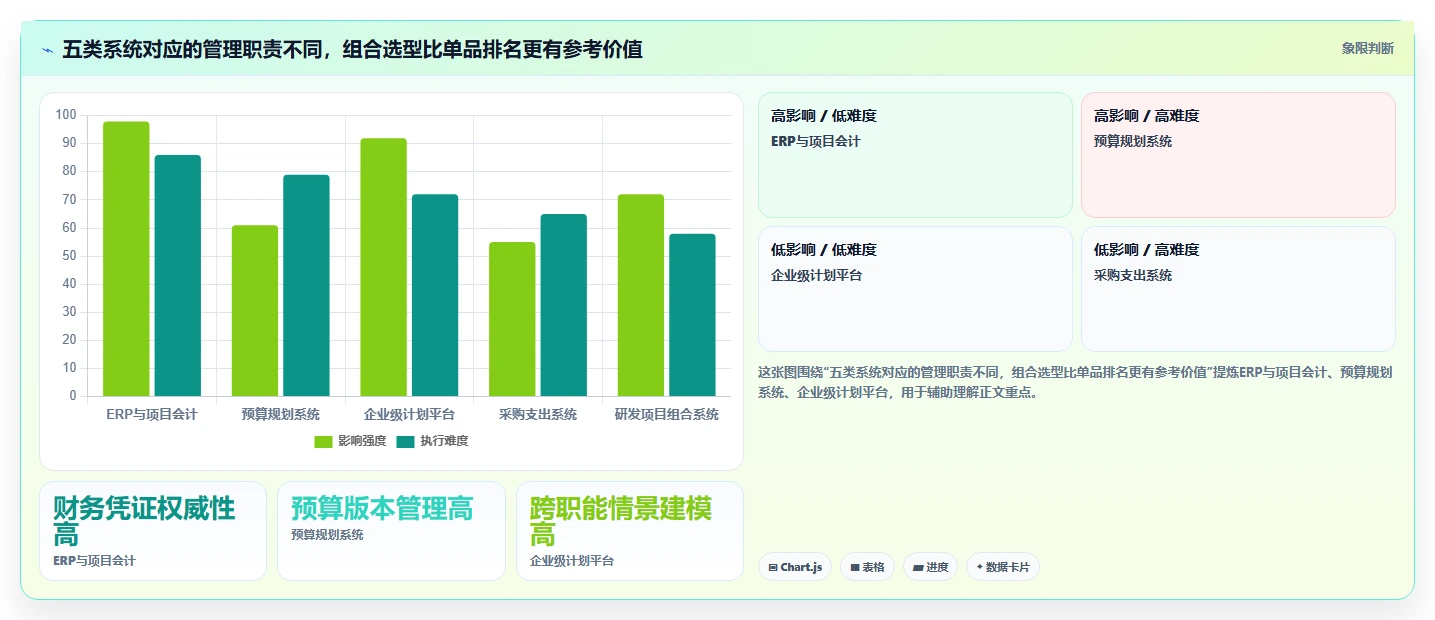
Task: Click the 采购支出系统 x-axis label
Action: coord(538,414)
